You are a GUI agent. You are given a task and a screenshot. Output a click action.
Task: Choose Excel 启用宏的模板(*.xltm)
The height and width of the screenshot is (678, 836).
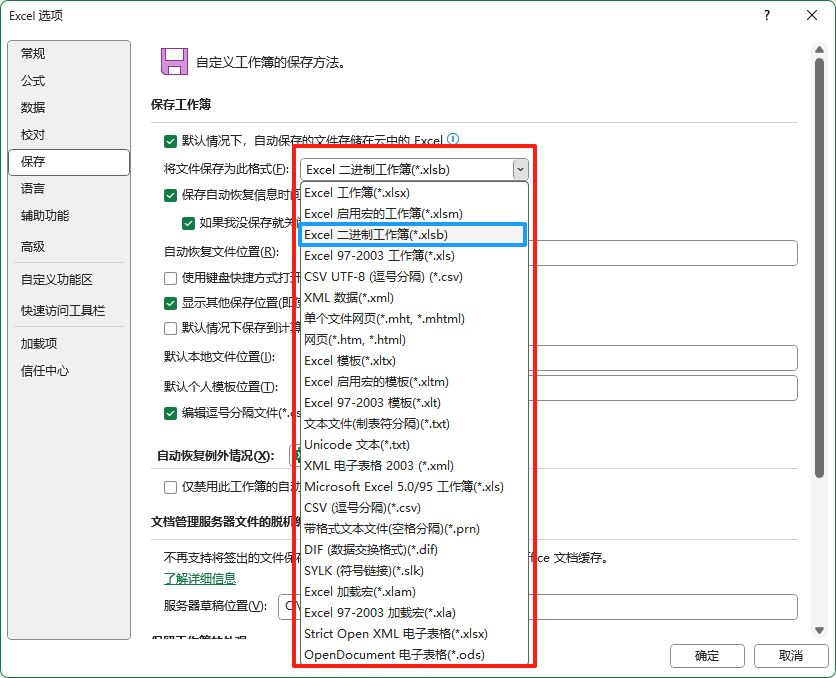coord(414,382)
